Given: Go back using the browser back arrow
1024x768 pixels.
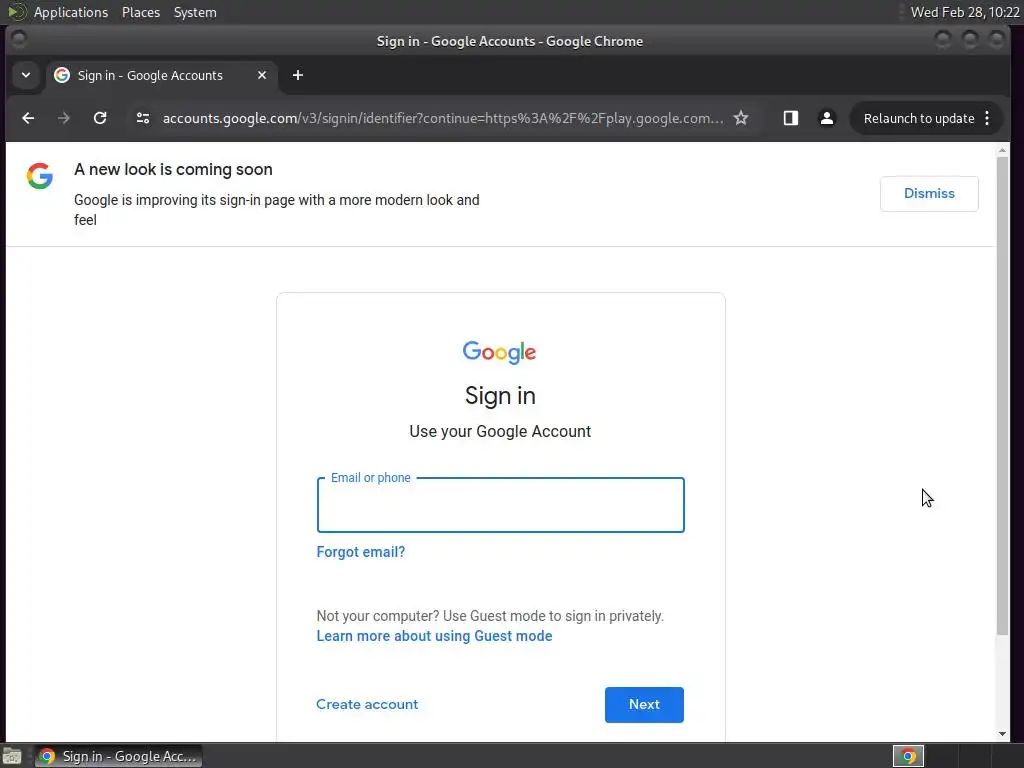Looking at the screenshot, I should [28, 118].
